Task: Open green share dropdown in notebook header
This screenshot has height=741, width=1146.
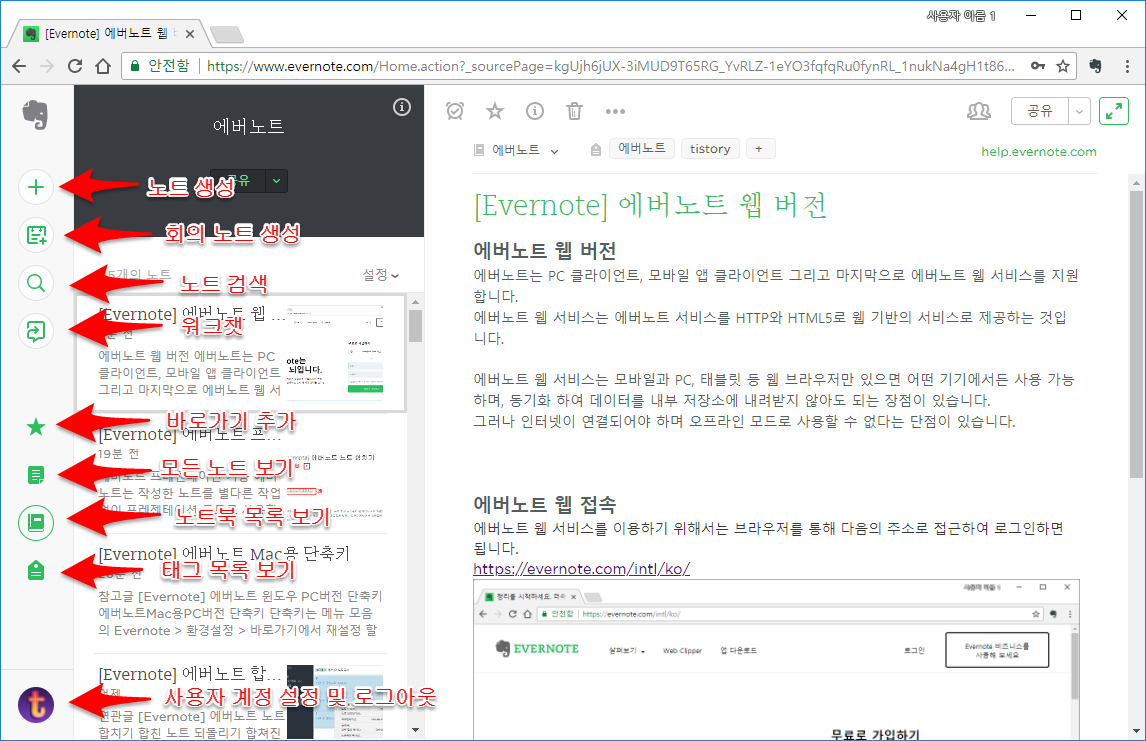Action: click(x=276, y=180)
